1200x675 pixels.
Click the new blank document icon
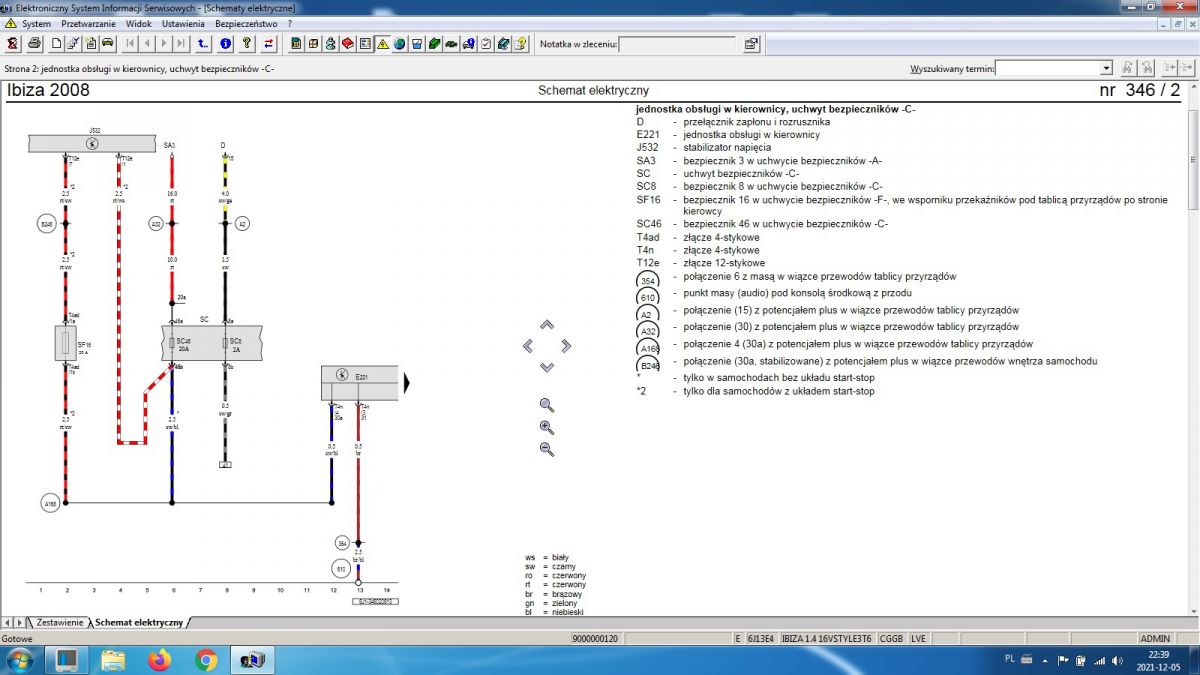pyautogui.click(x=56, y=43)
